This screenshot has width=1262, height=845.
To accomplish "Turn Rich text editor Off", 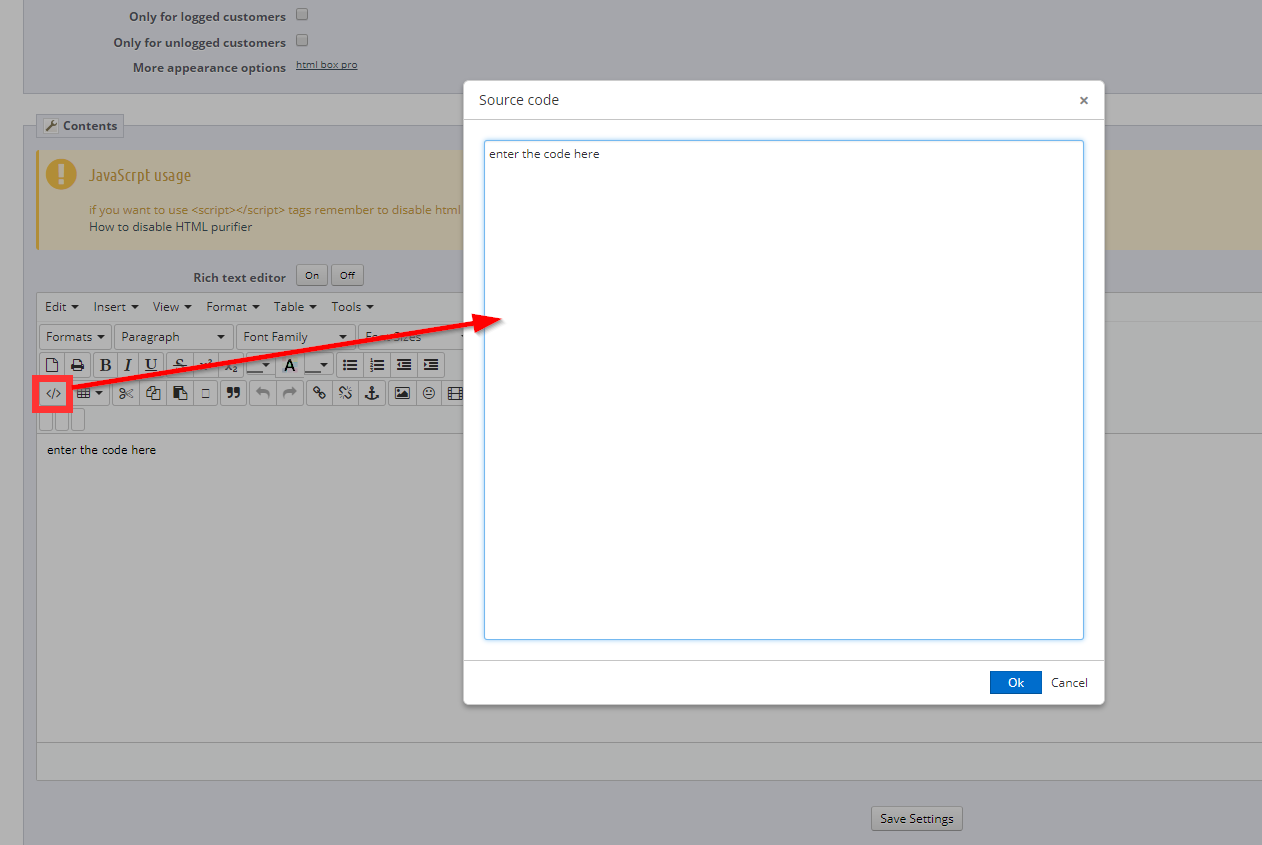I will point(347,275).
